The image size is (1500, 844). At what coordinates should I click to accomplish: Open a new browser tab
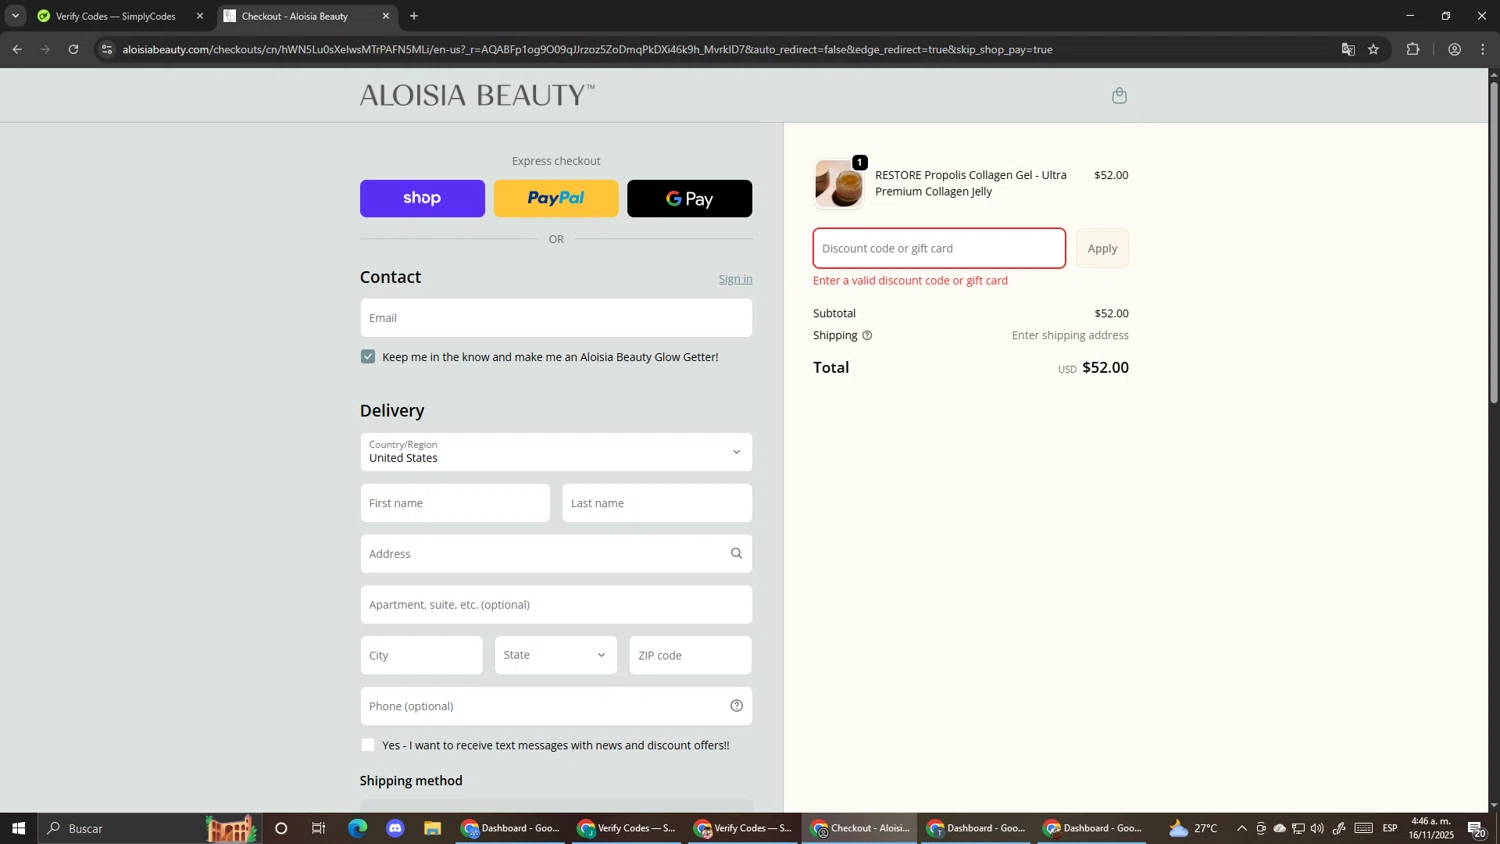(x=414, y=16)
